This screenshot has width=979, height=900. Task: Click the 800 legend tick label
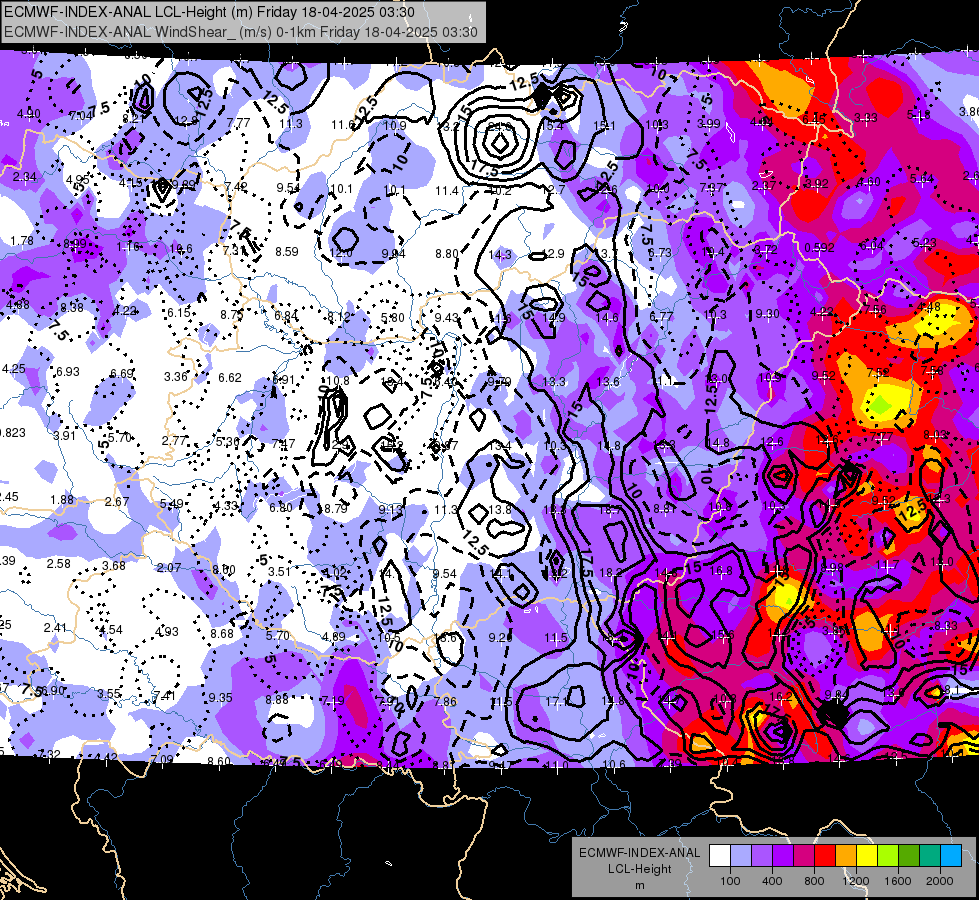click(814, 881)
